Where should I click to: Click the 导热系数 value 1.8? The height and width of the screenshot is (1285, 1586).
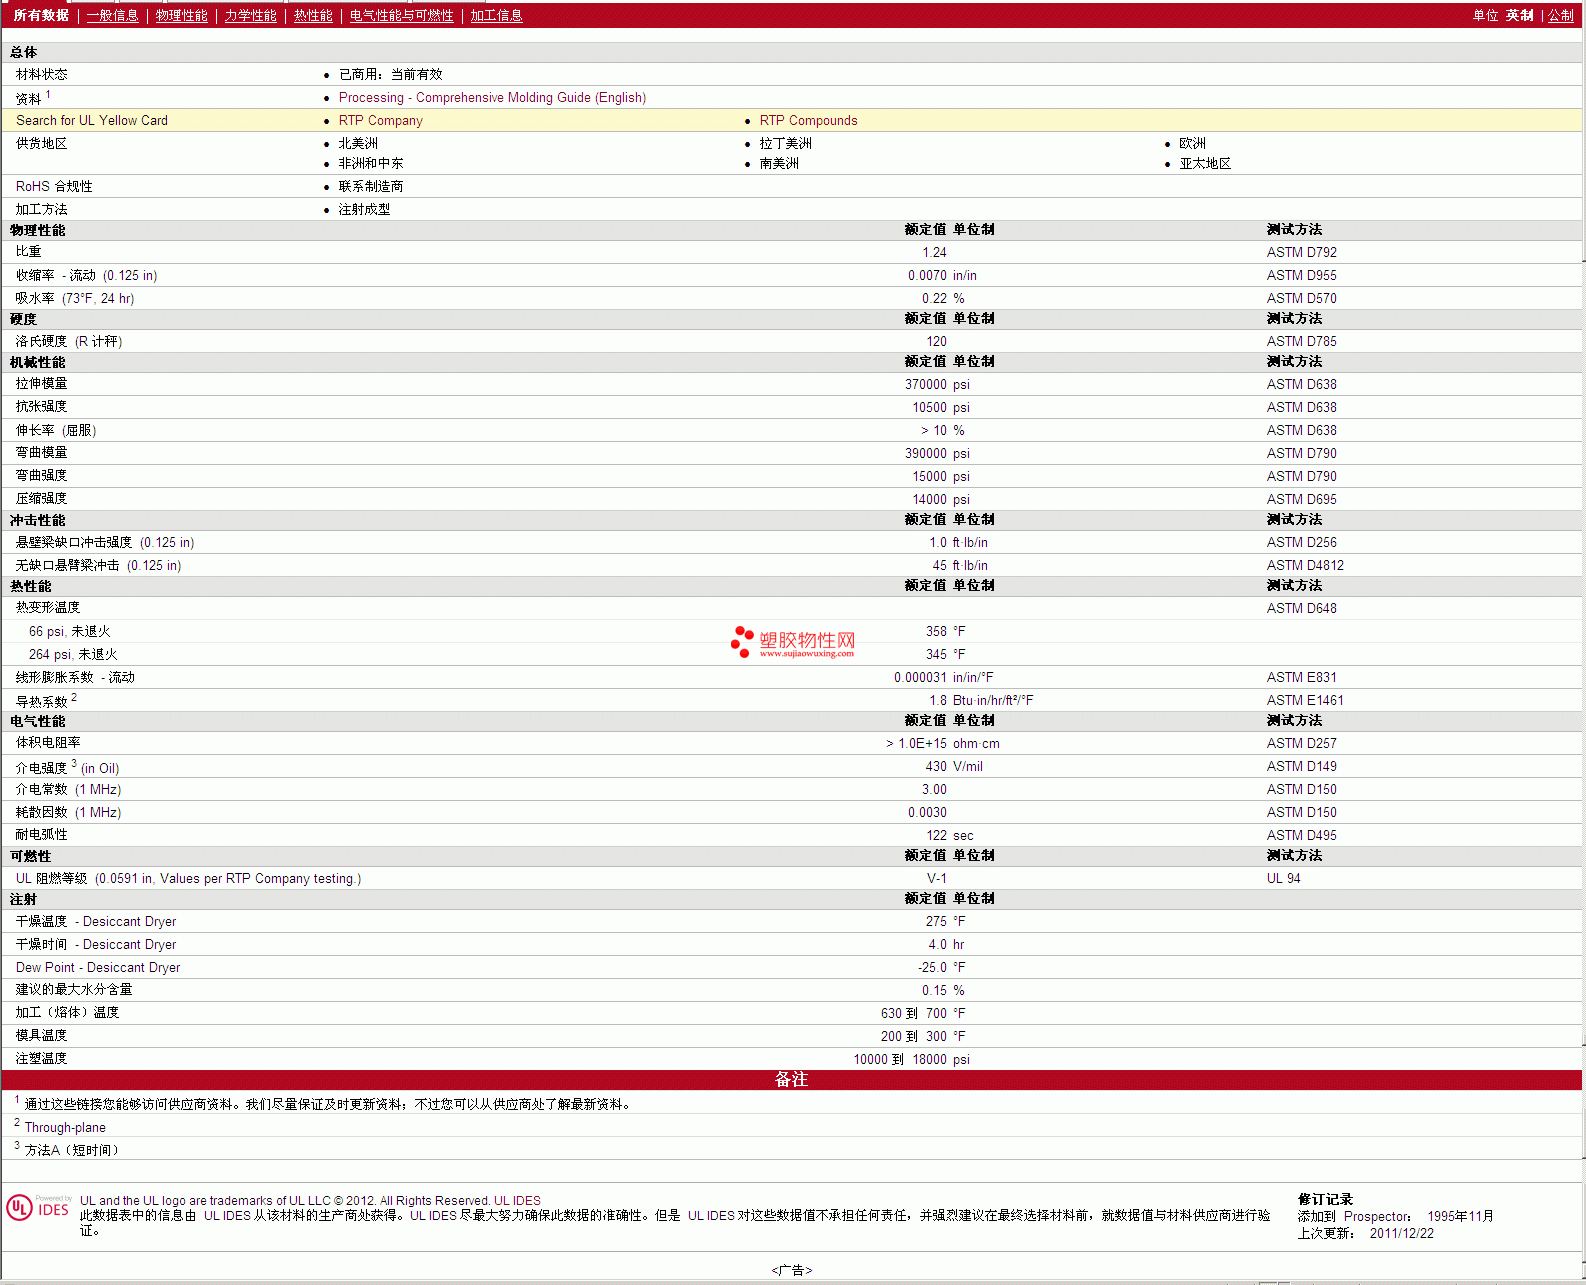point(938,701)
